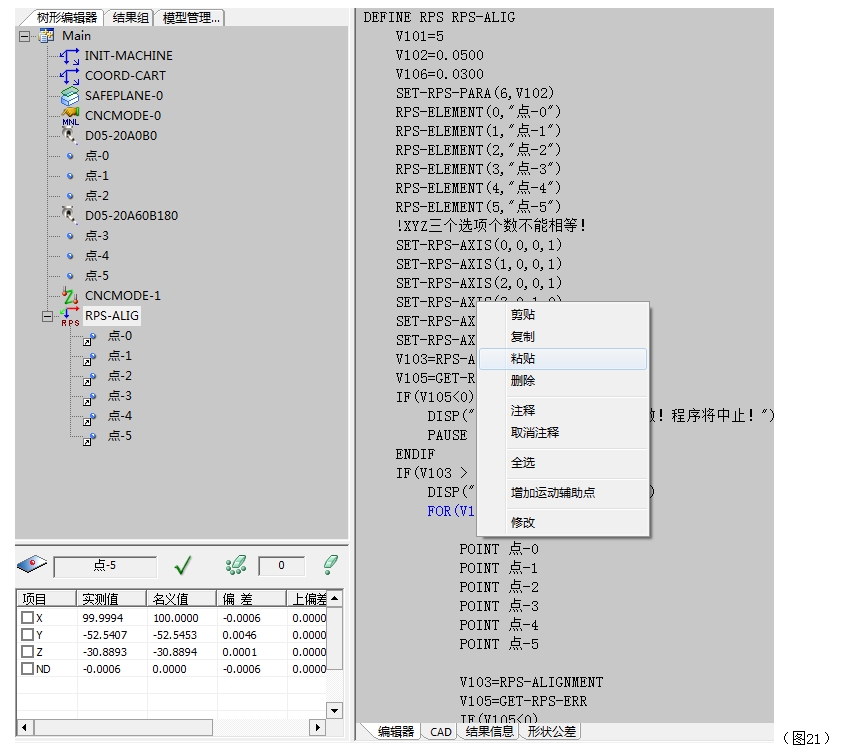Click the X nominal value 100.0000
Viewport: 864px width, 753px height.
pos(176,618)
